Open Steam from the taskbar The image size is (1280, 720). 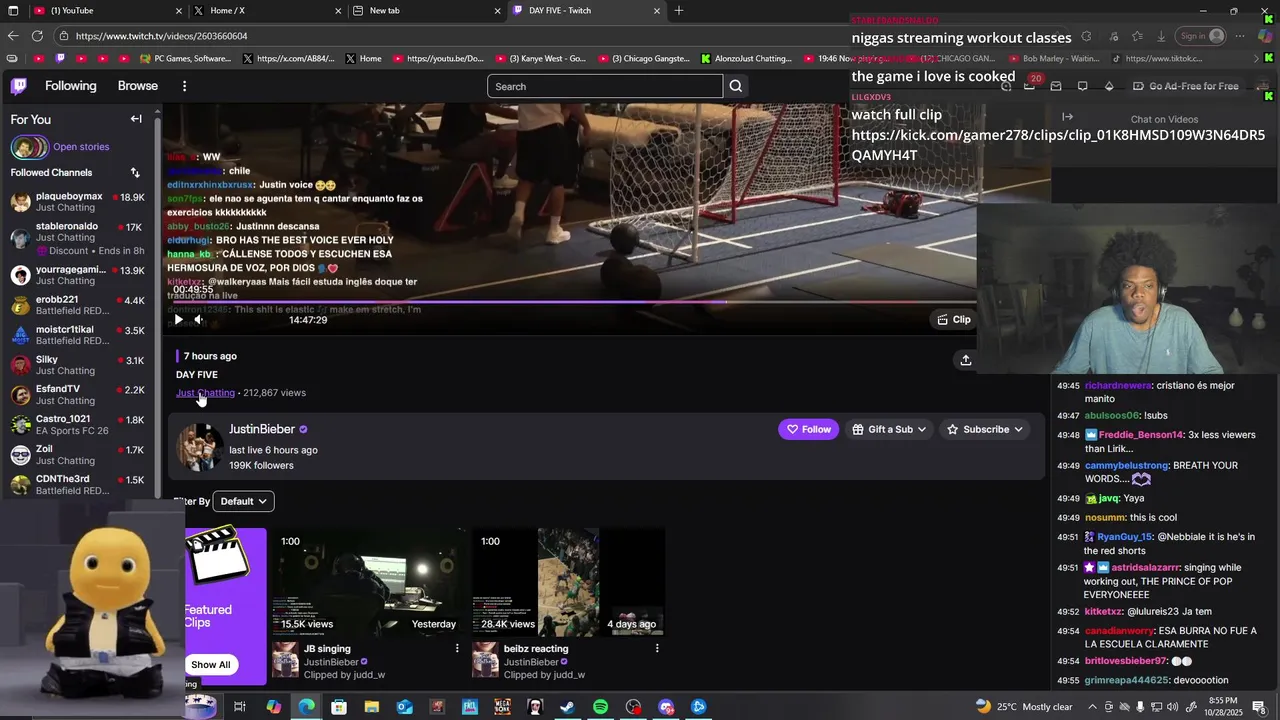[x=567, y=707]
